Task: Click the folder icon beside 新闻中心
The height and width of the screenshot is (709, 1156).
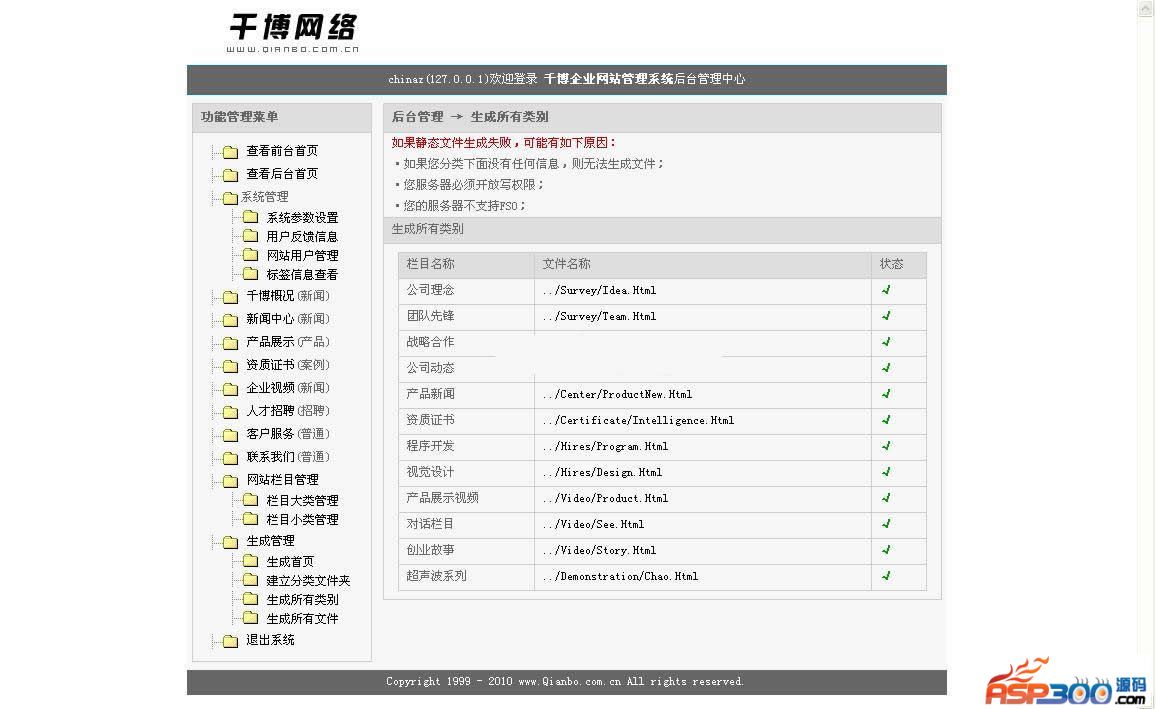Action: coord(231,320)
